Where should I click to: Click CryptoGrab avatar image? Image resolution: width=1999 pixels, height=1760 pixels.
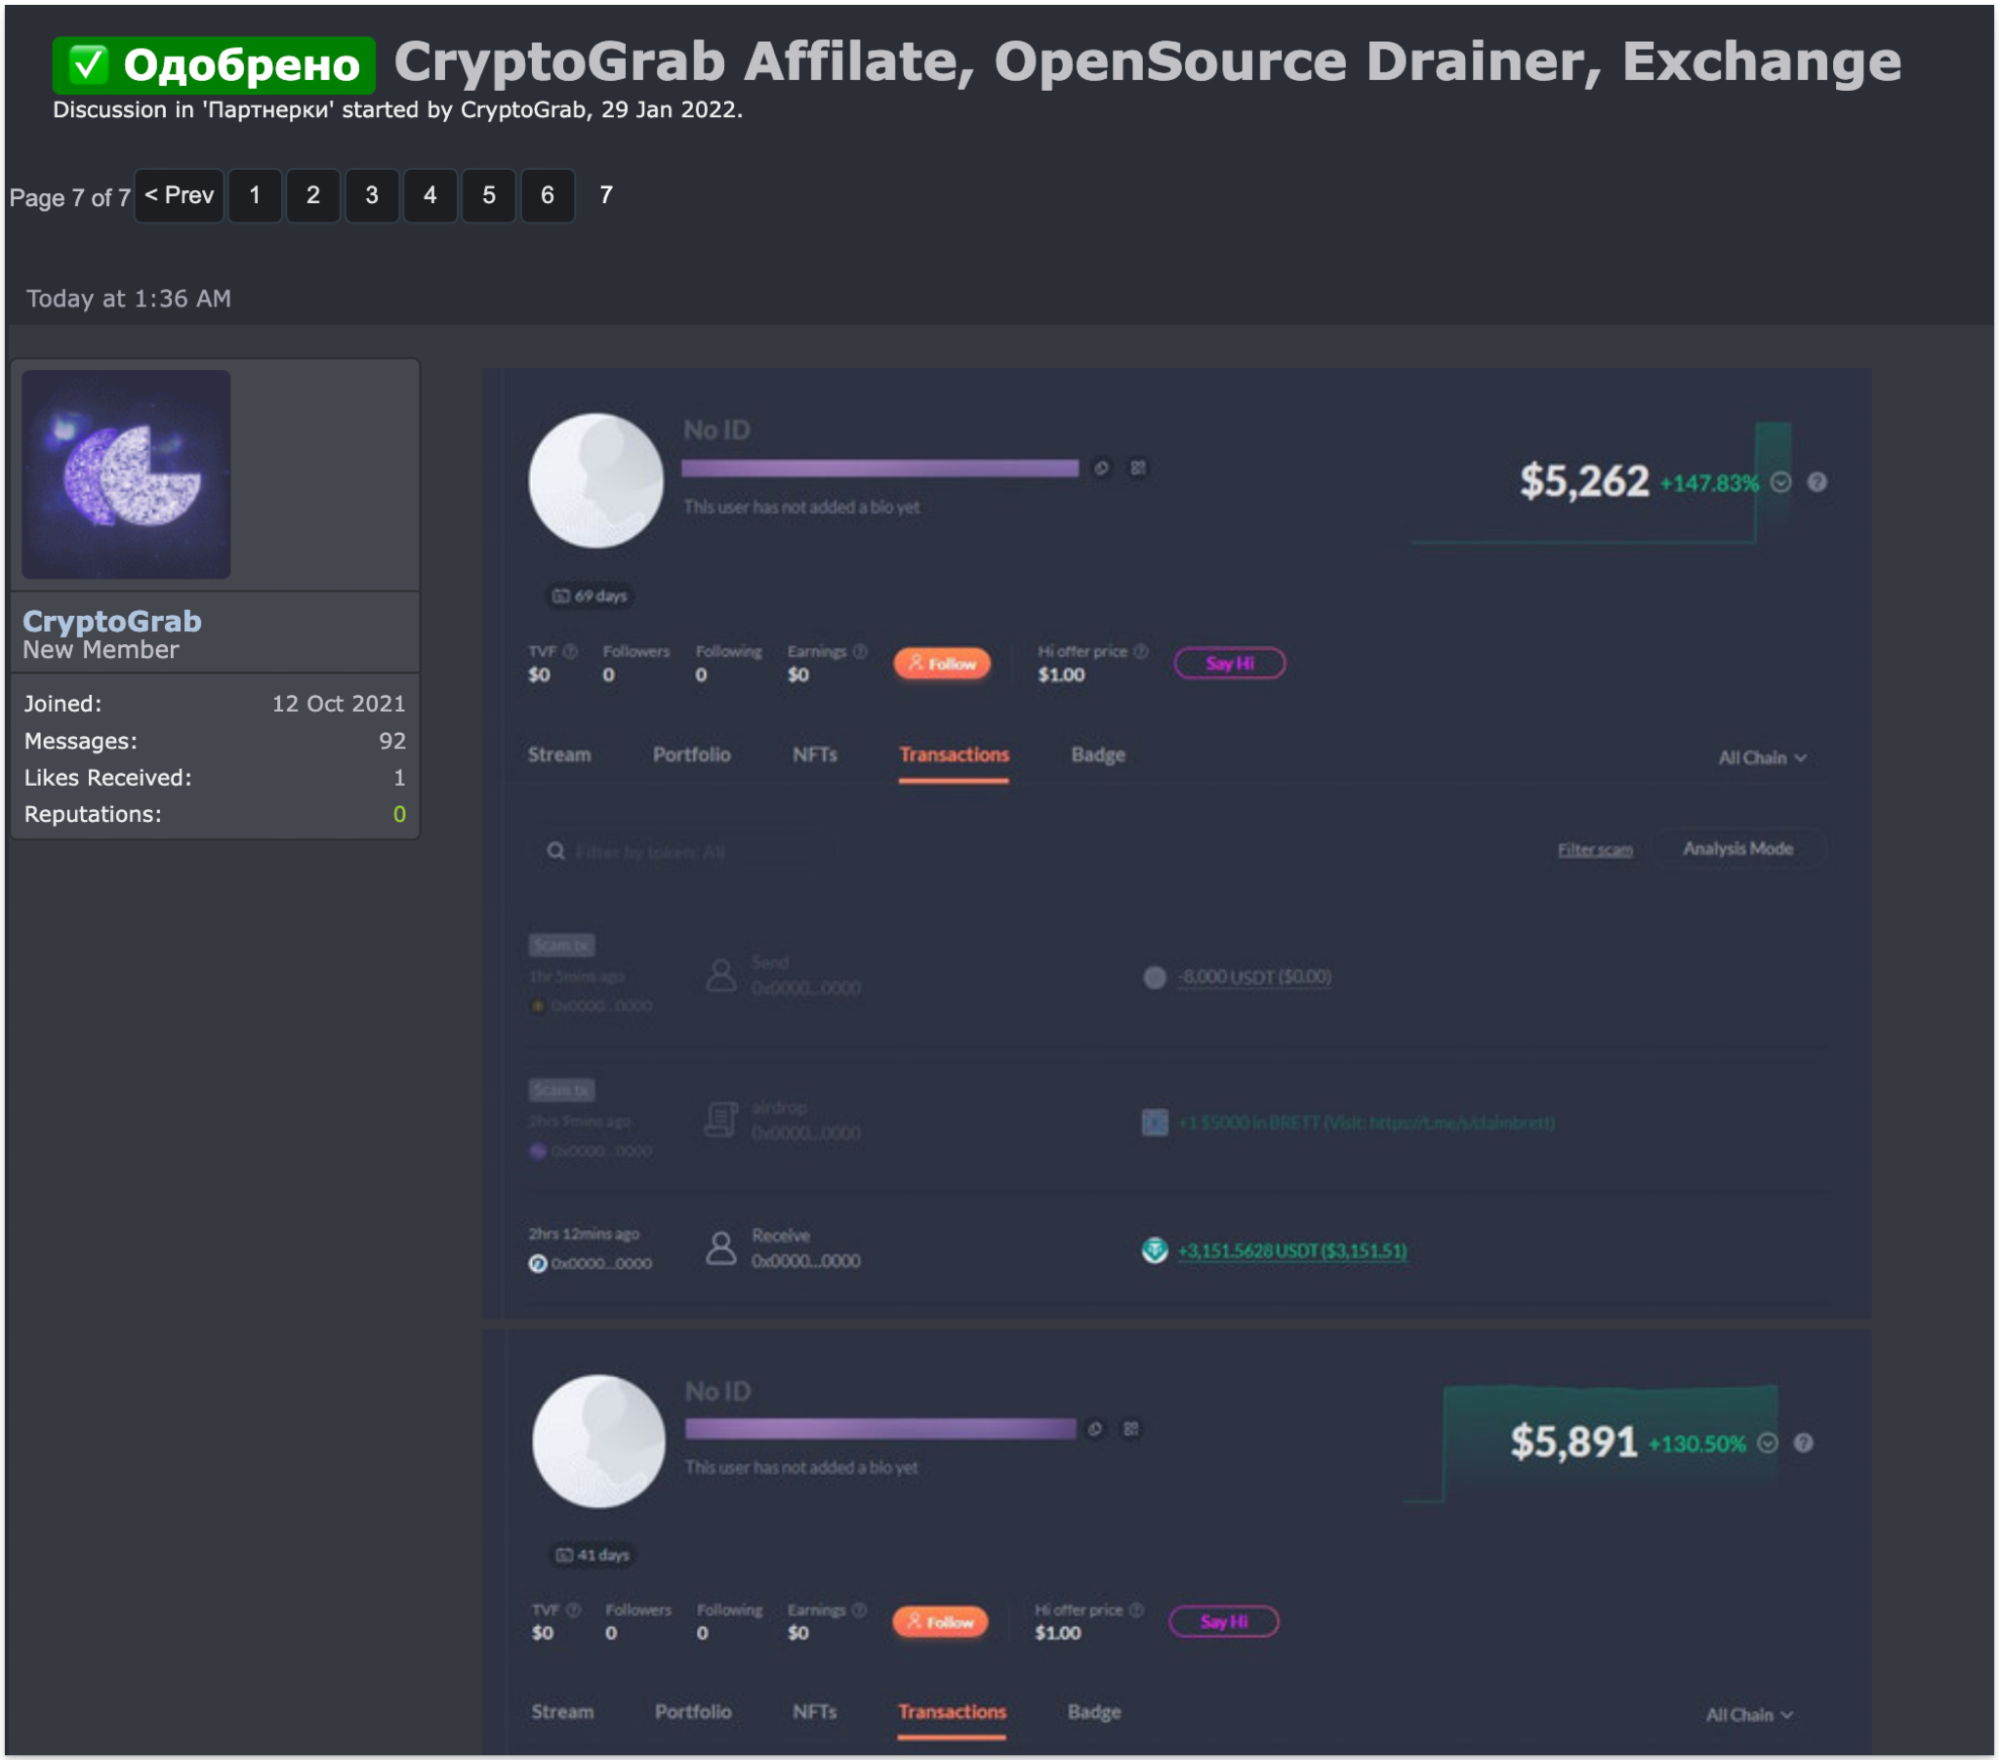coord(126,474)
